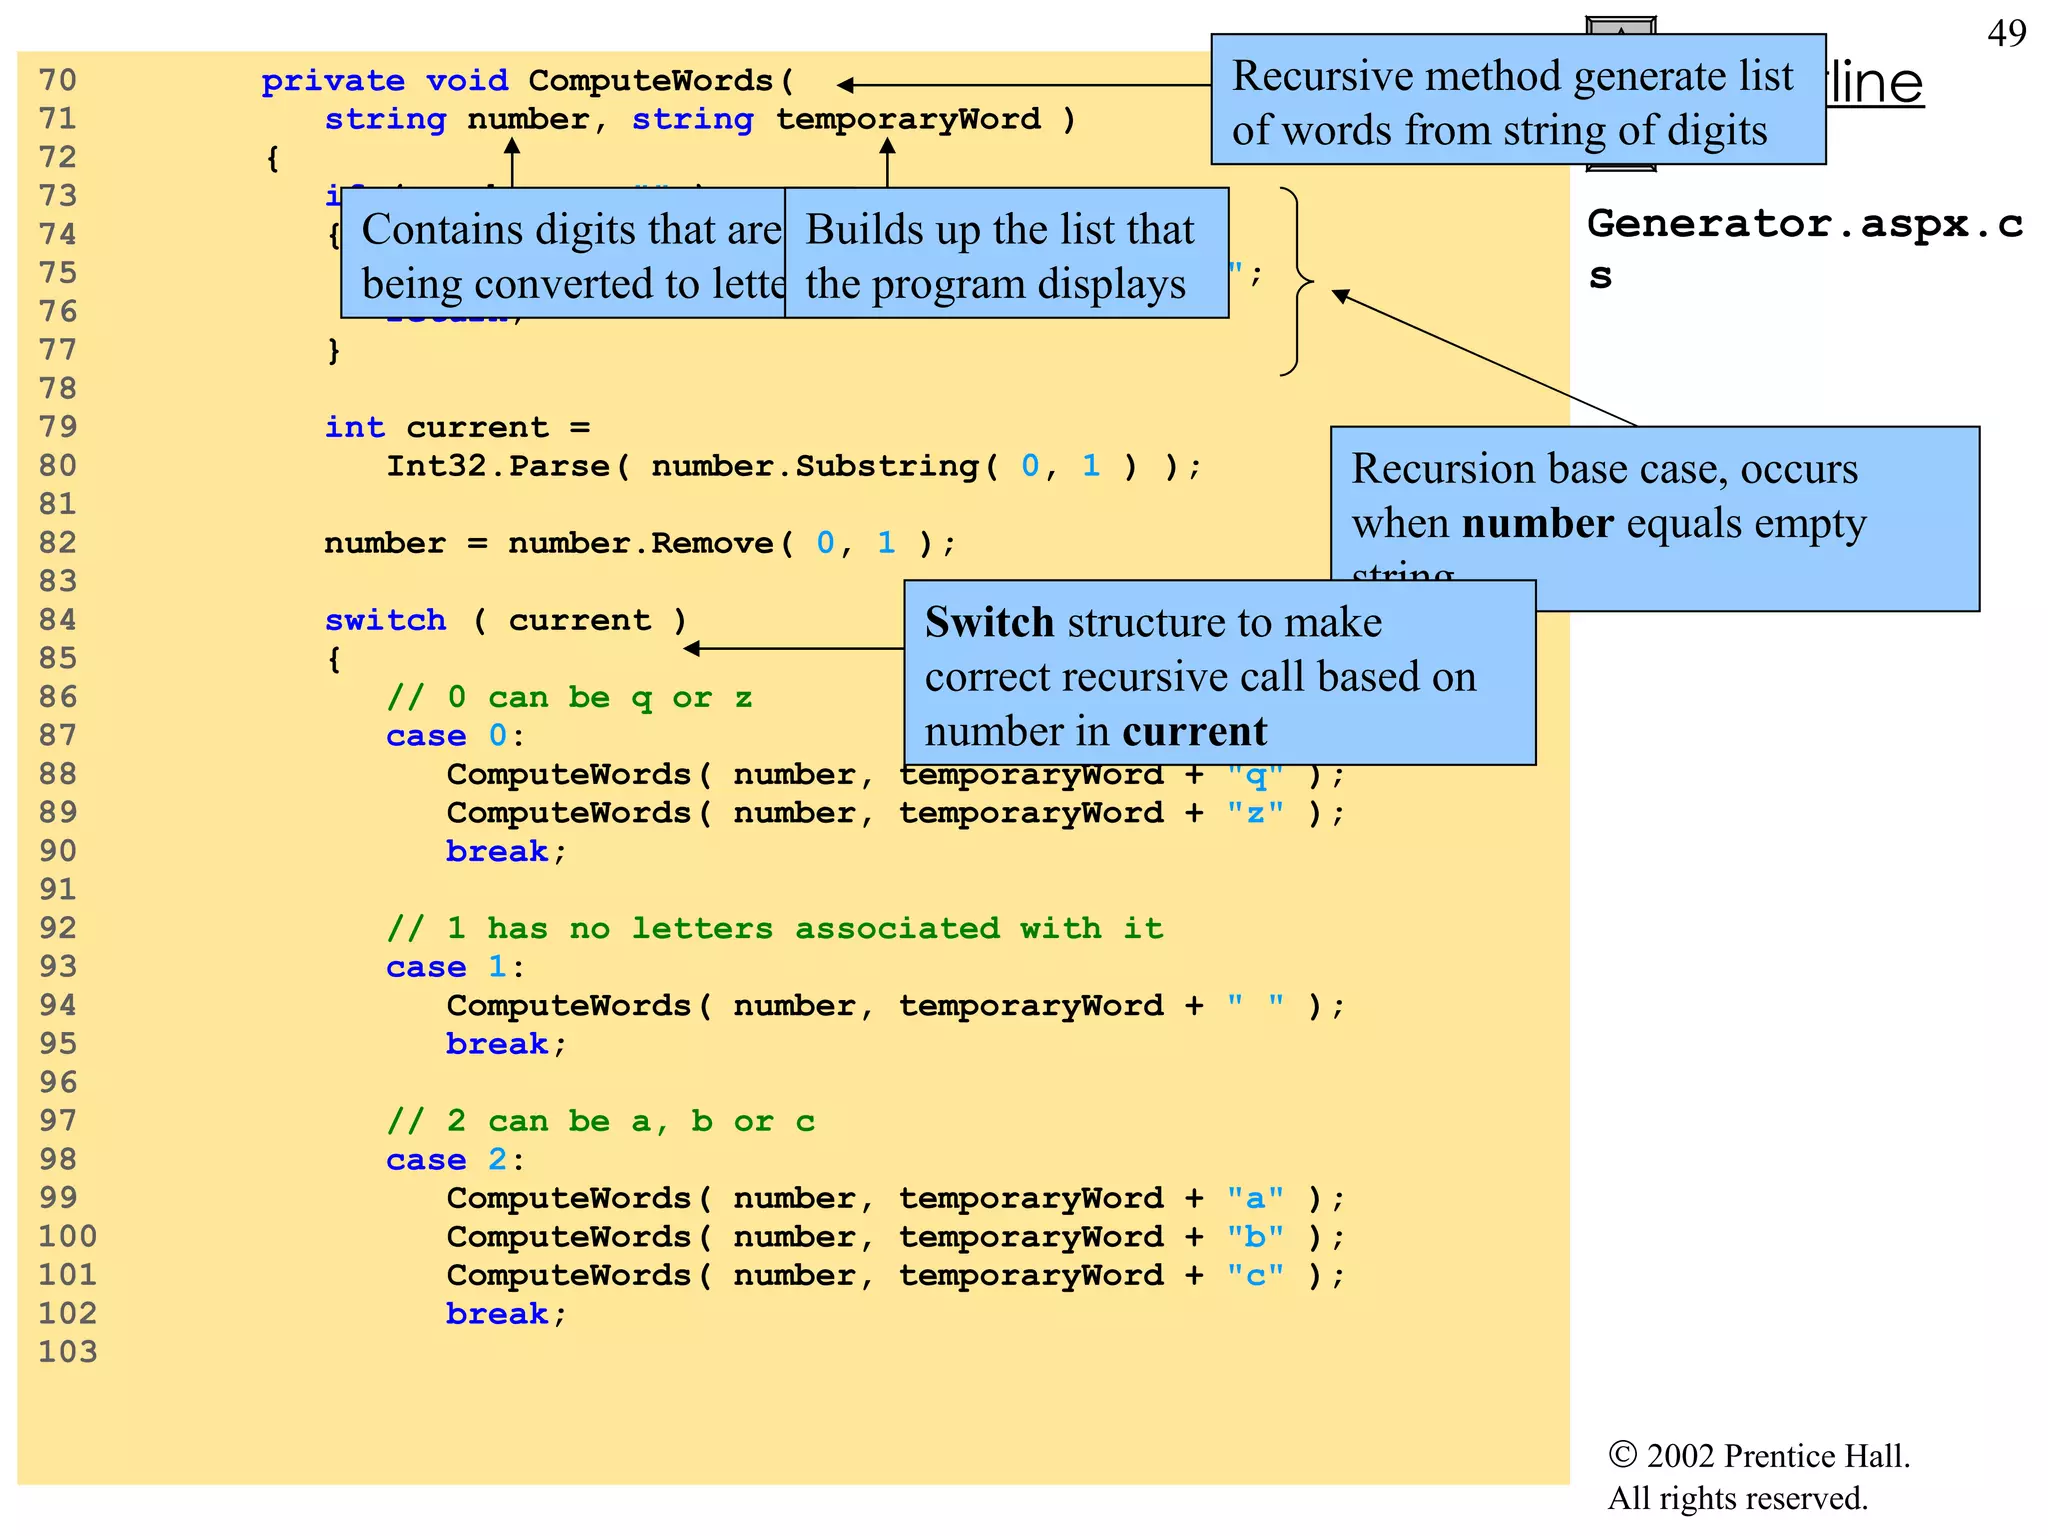Click arrowhead pointing at 'switch ( current )'

click(x=692, y=649)
